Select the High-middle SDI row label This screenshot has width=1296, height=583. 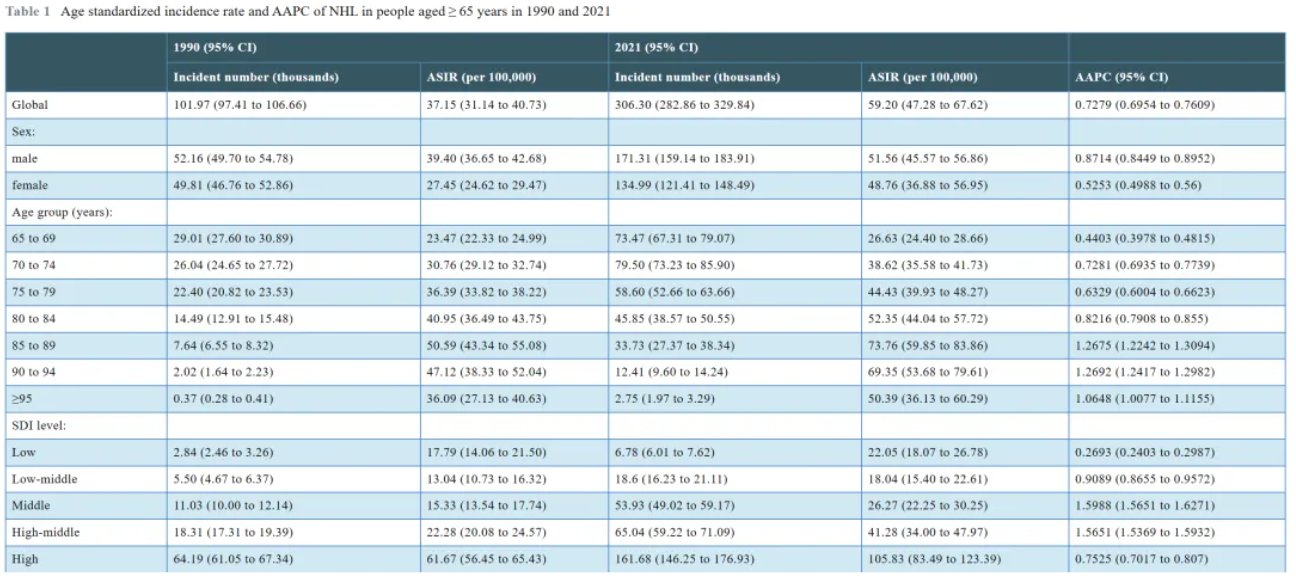pos(46,533)
